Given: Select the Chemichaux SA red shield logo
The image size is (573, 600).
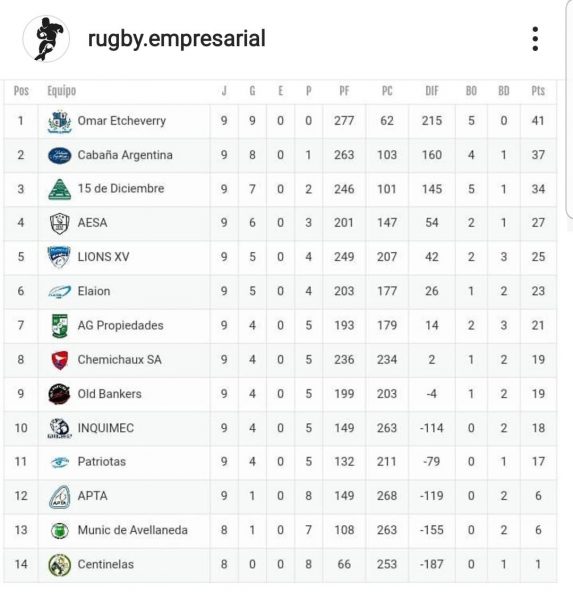Looking at the screenshot, I should click(59, 360).
